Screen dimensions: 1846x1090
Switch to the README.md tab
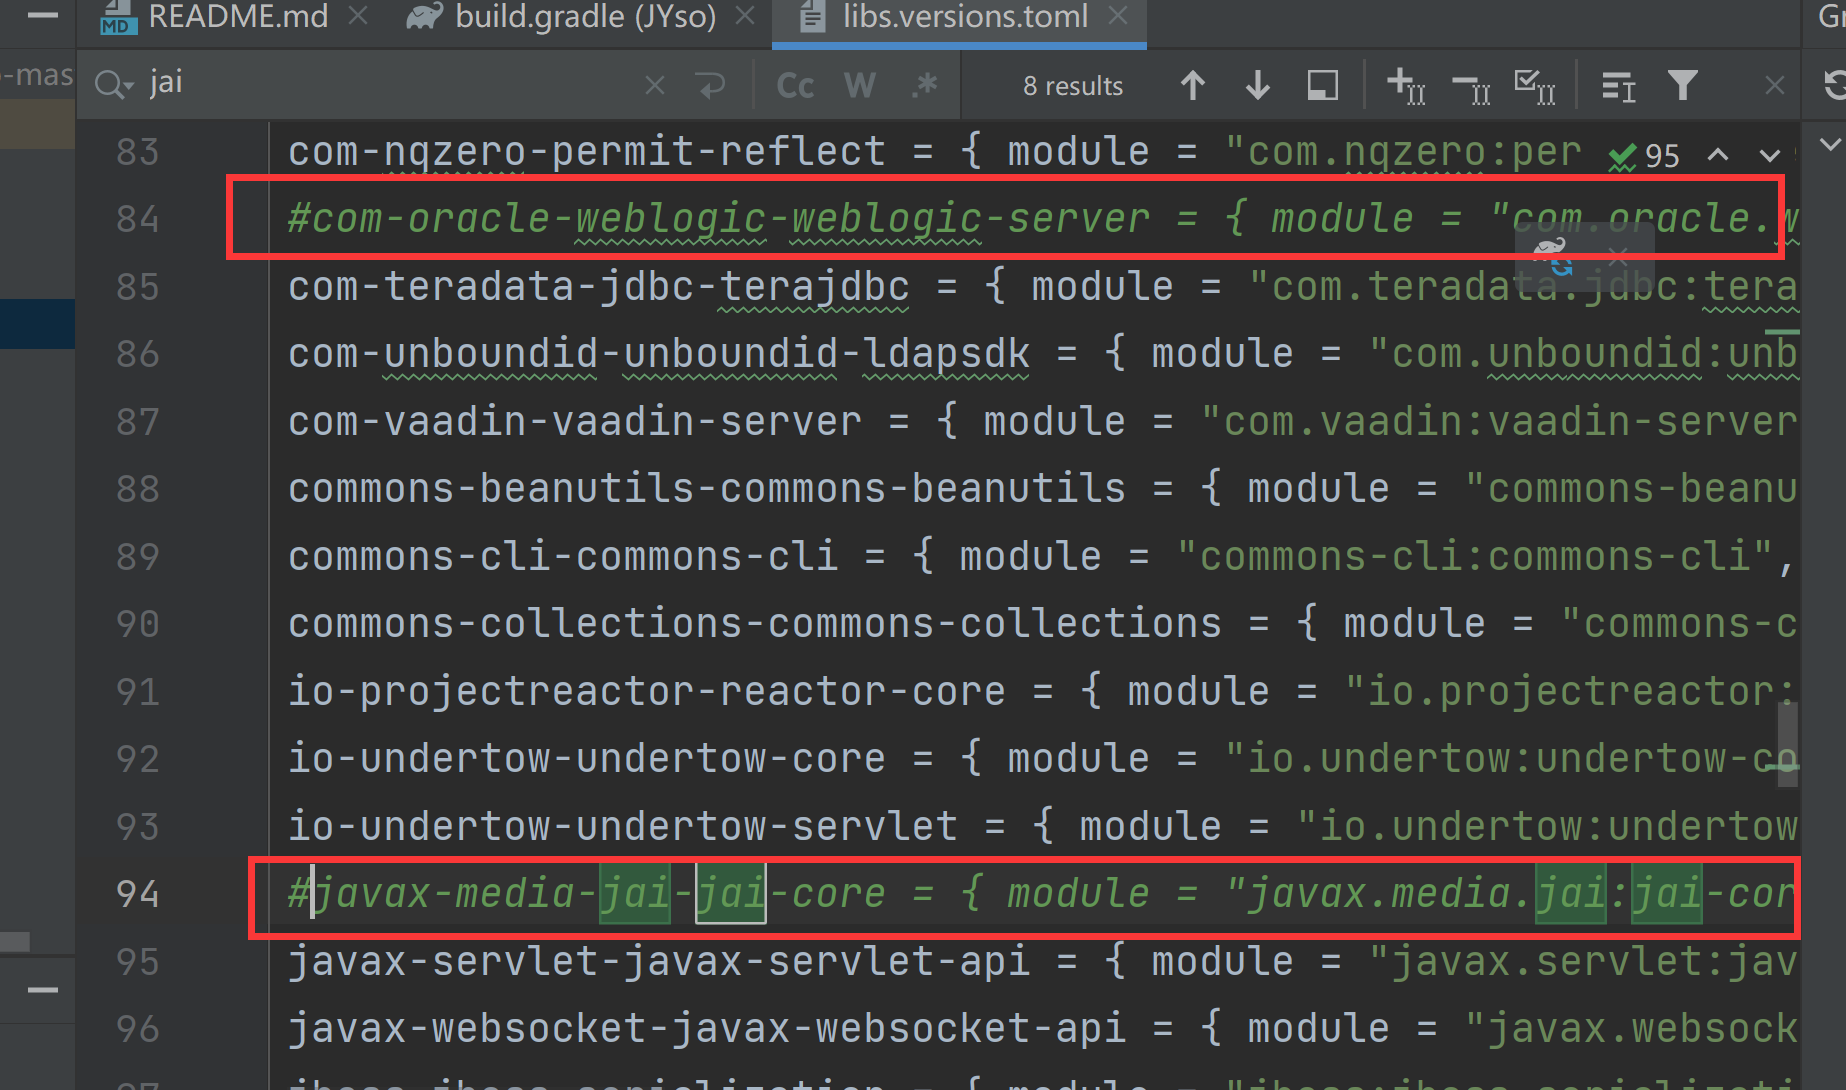(x=214, y=17)
